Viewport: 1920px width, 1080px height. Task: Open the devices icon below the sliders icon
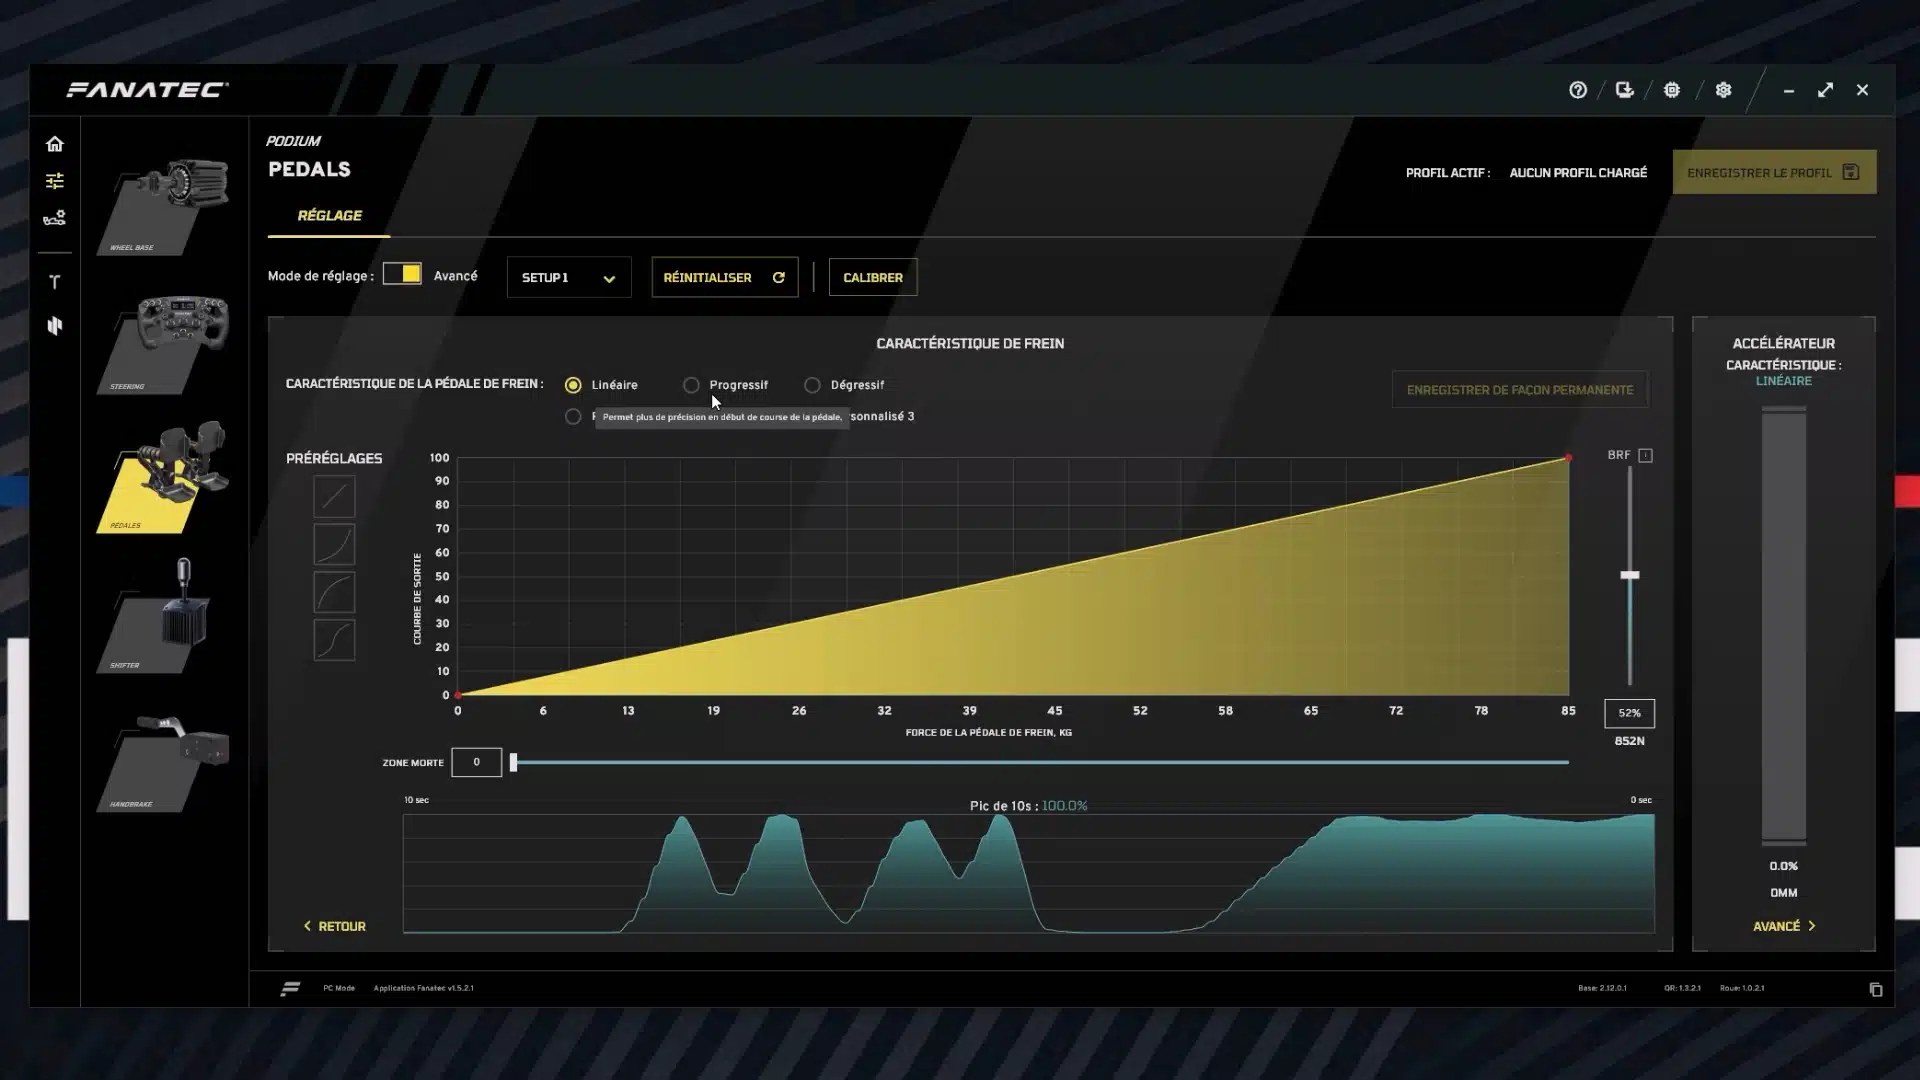point(55,218)
